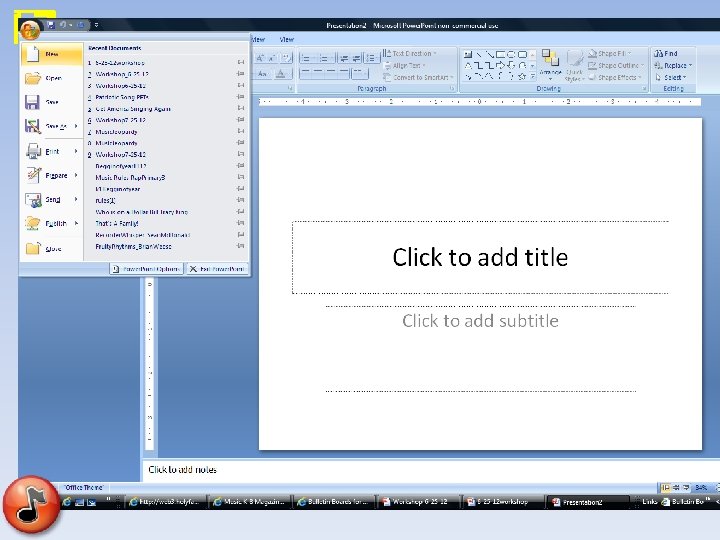Click the Exit PowerPoint button
720x540 pixels.
point(217,269)
